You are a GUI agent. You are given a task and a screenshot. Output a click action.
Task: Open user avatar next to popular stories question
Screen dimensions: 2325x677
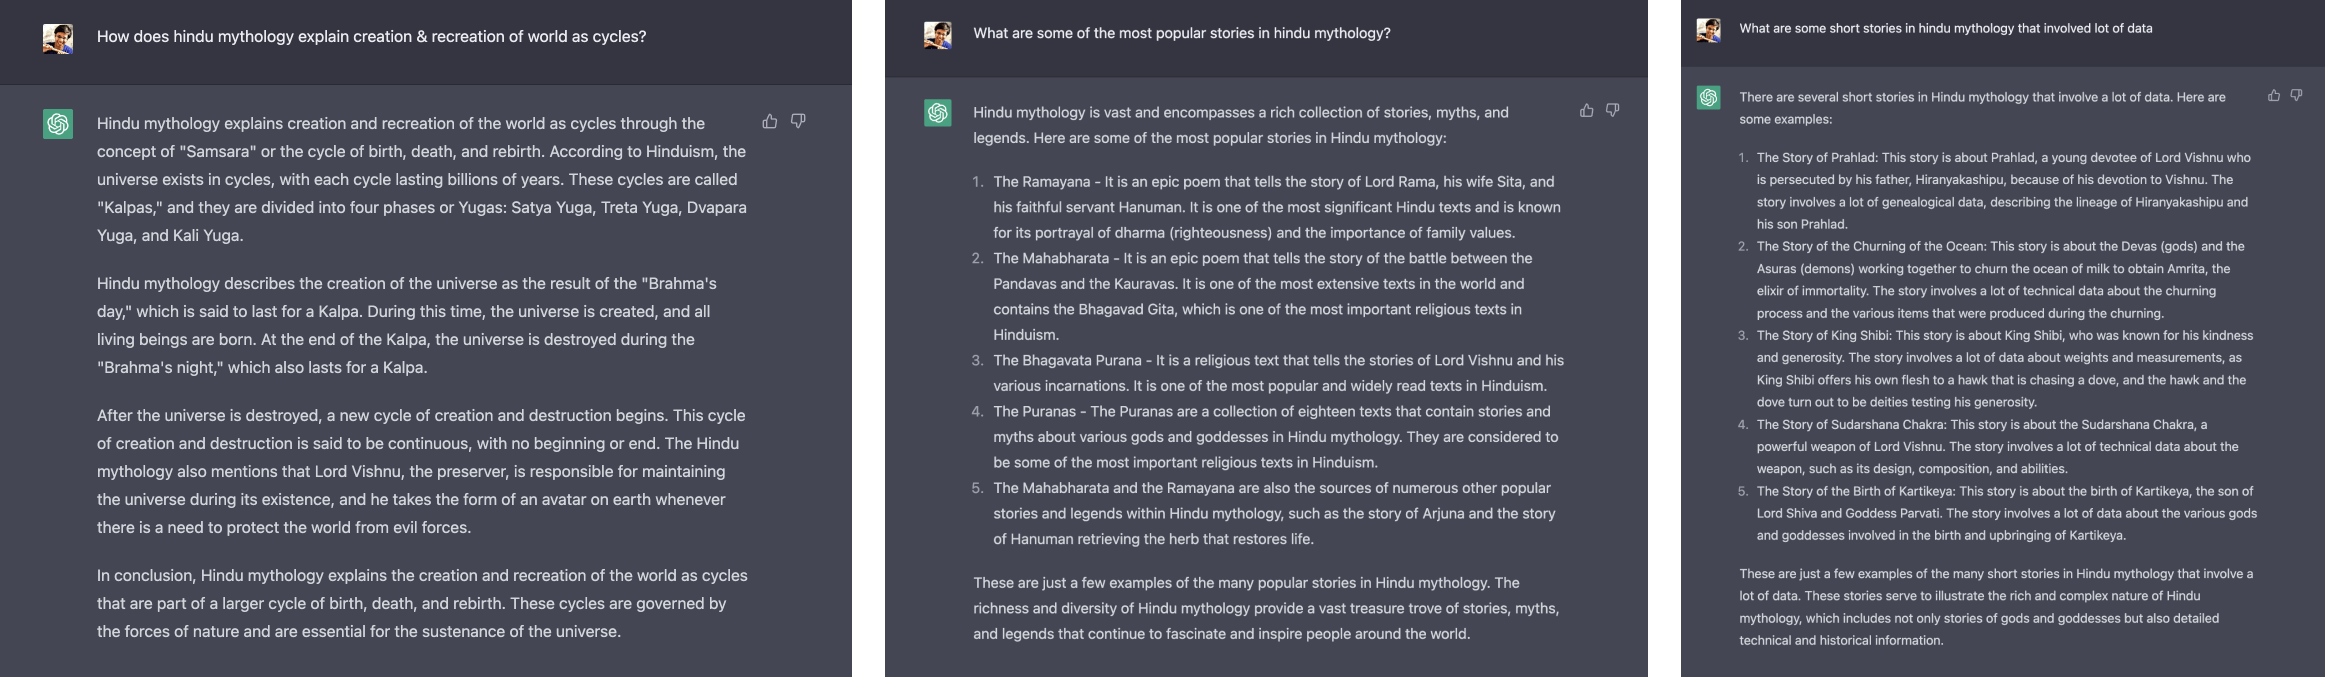938,35
